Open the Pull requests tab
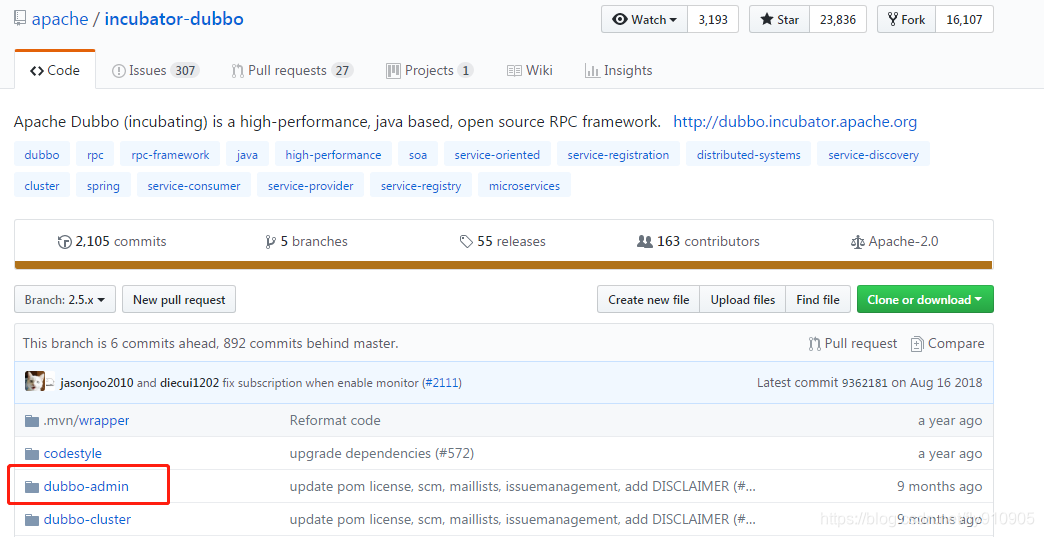The height and width of the screenshot is (537, 1044). pyautogui.click(x=291, y=71)
